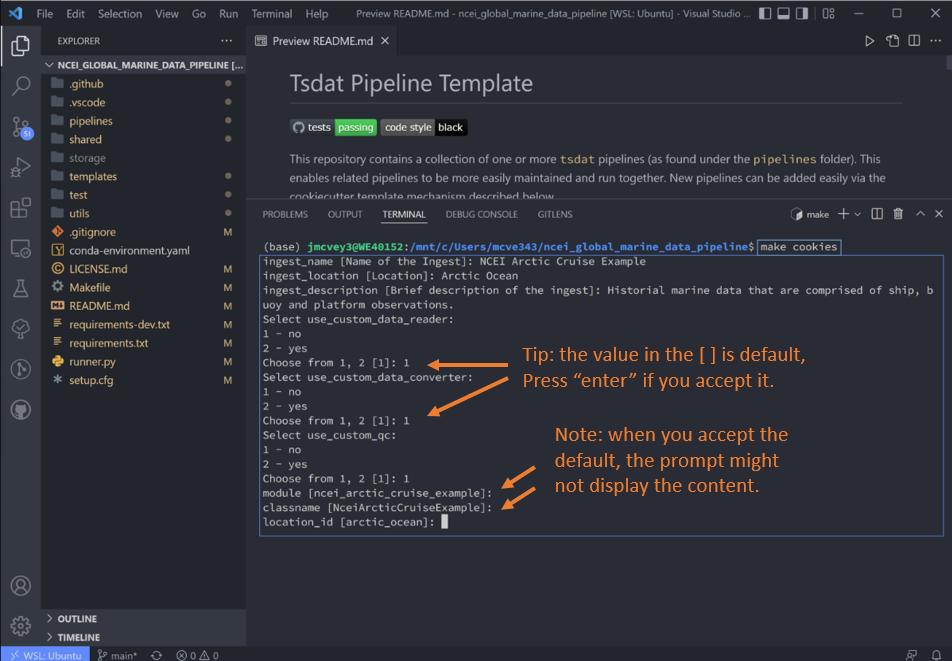Viewport: 952px width, 661px height.
Task: Open the Testing beaker icon view
Action: click(21, 288)
